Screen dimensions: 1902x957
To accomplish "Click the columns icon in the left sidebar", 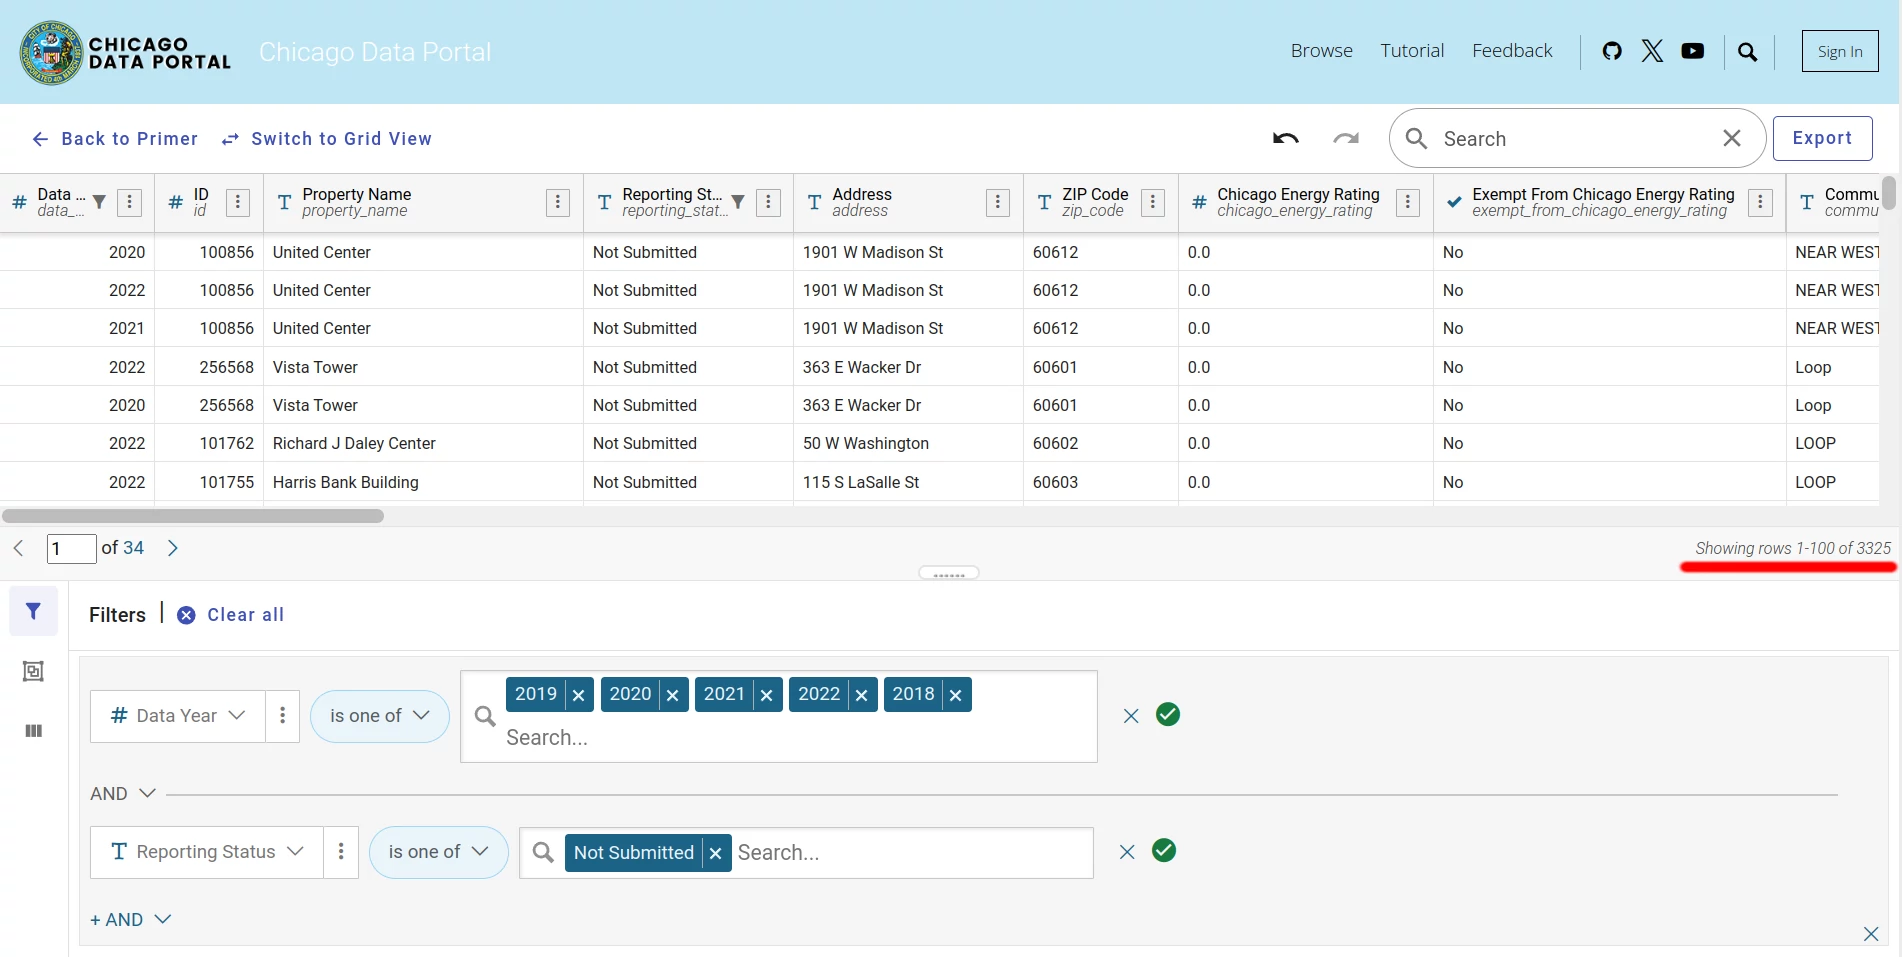I will click(x=33, y=731).
